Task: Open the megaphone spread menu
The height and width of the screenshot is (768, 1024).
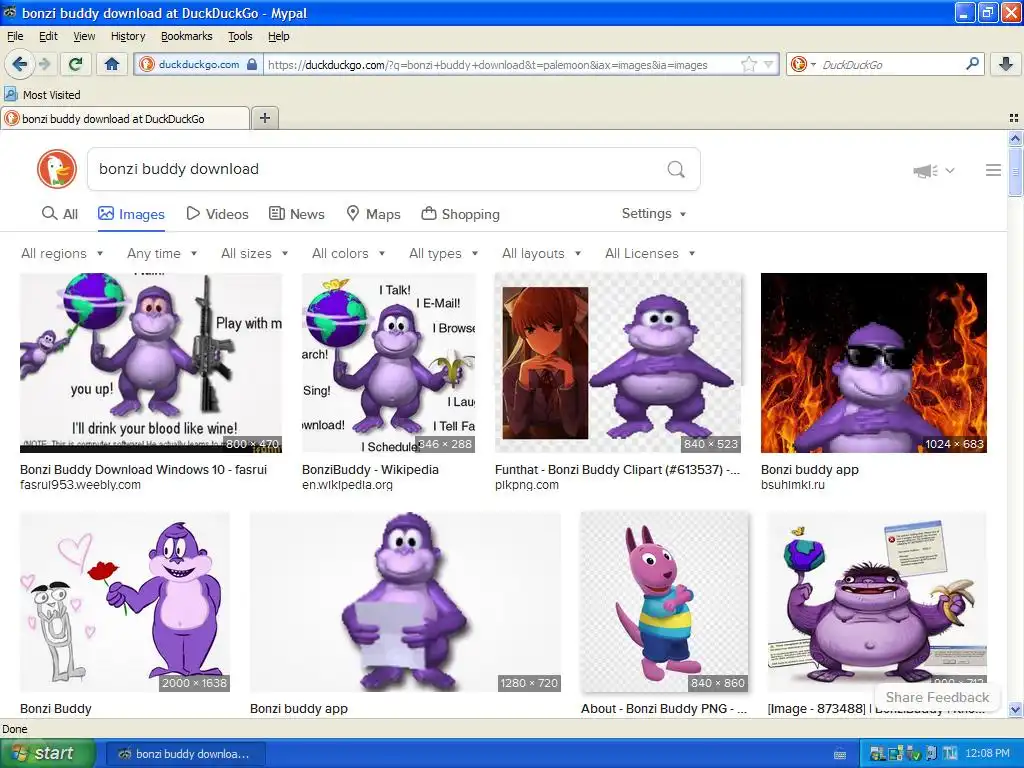Action: [933, 170]
